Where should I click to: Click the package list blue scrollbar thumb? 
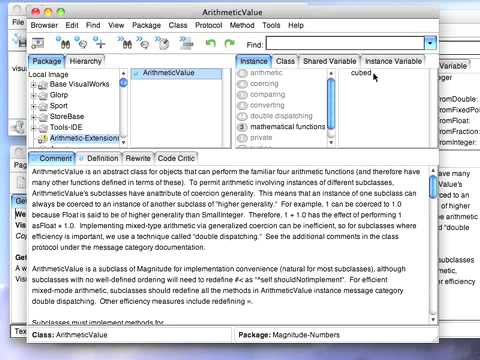(x=123, y=82)
